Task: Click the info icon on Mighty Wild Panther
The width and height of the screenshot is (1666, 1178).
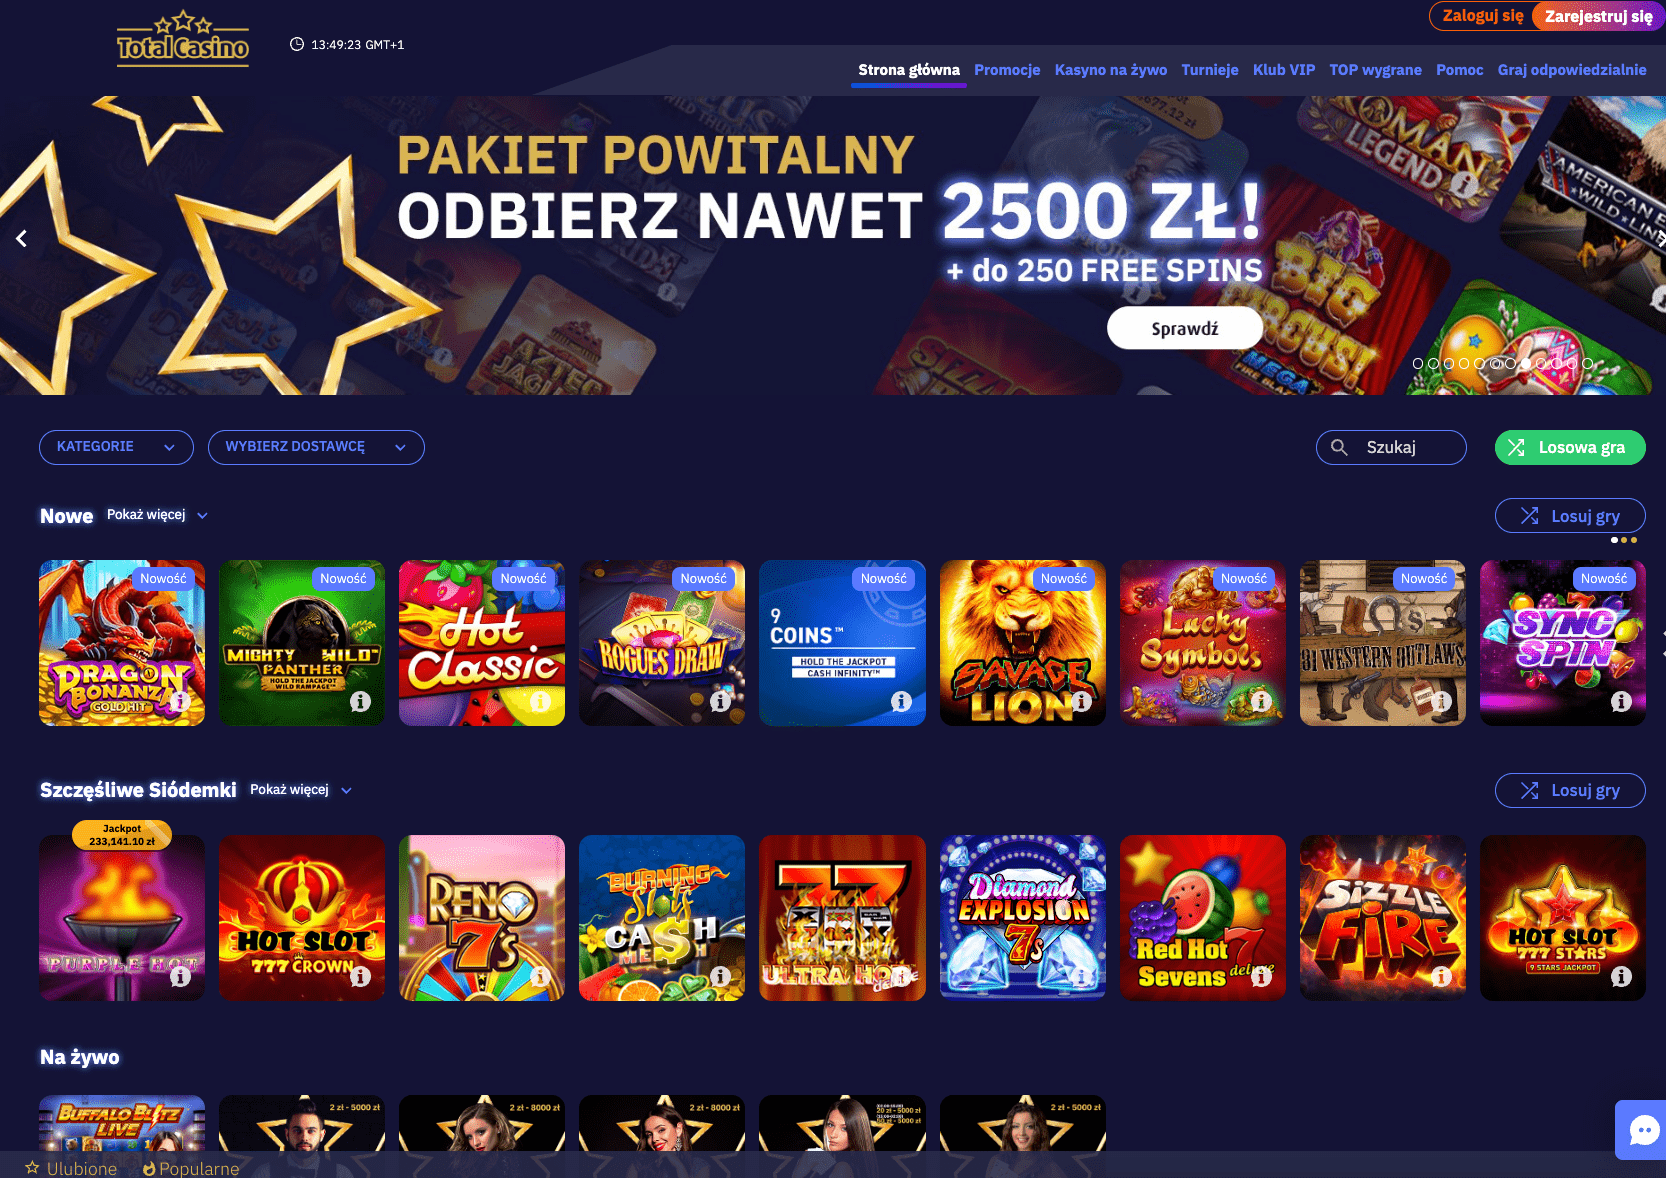Action: point(360,702)
